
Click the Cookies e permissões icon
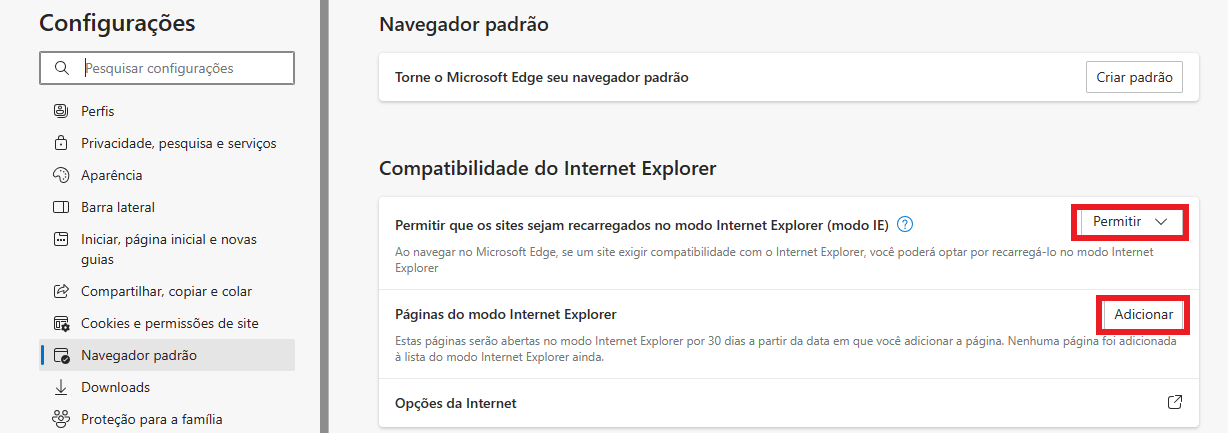click(61, 323)
